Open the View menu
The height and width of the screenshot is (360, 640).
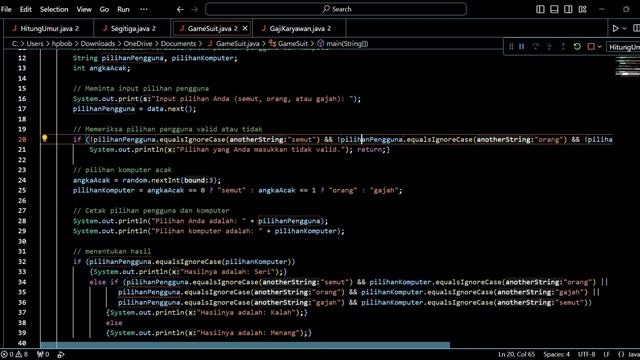coord(84,9)
